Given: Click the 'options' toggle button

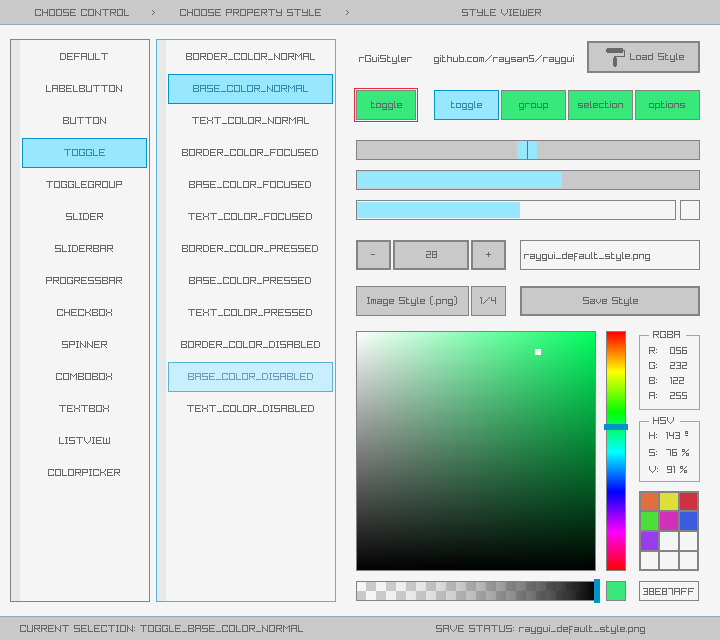Looking at the screenshot, I should [x=667, y=105].
